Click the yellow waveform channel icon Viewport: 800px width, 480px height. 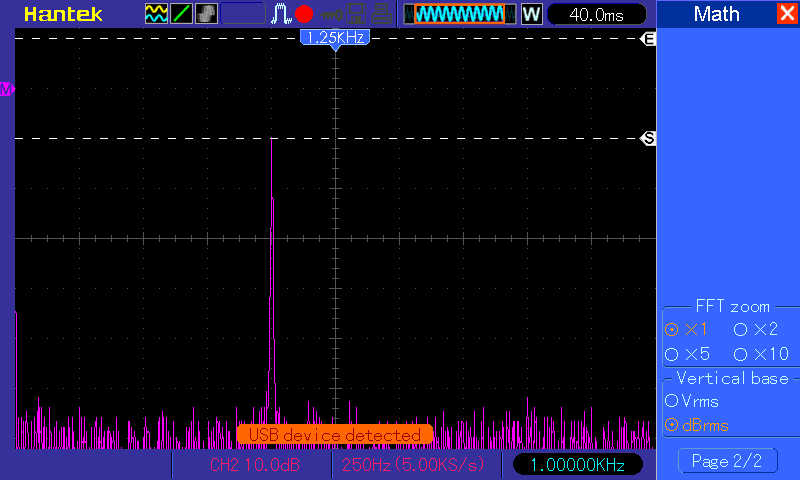pyautogui.click(x=157, y=14)
